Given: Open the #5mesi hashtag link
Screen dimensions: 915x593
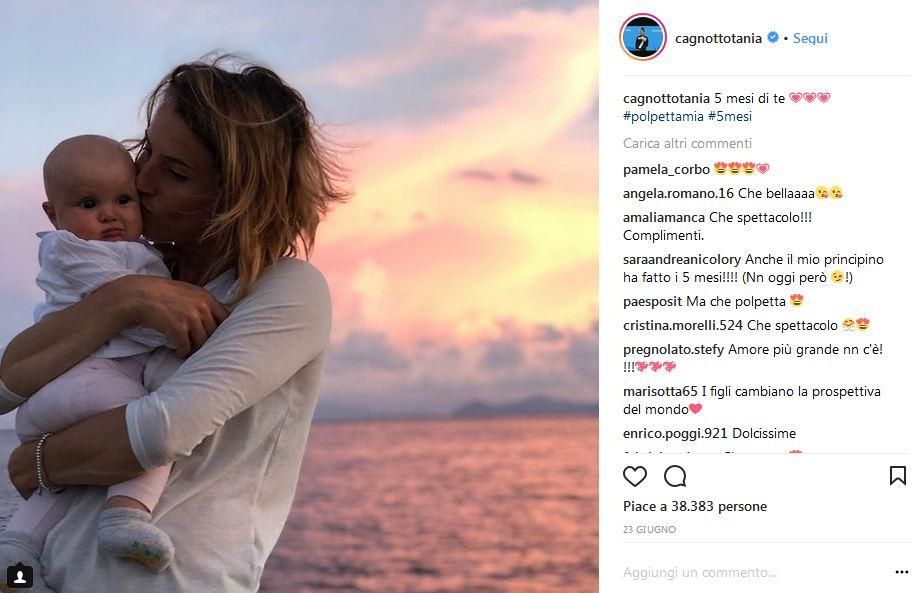Looking at the screenshot, I should pyautogui.click(x=729, y=116).
